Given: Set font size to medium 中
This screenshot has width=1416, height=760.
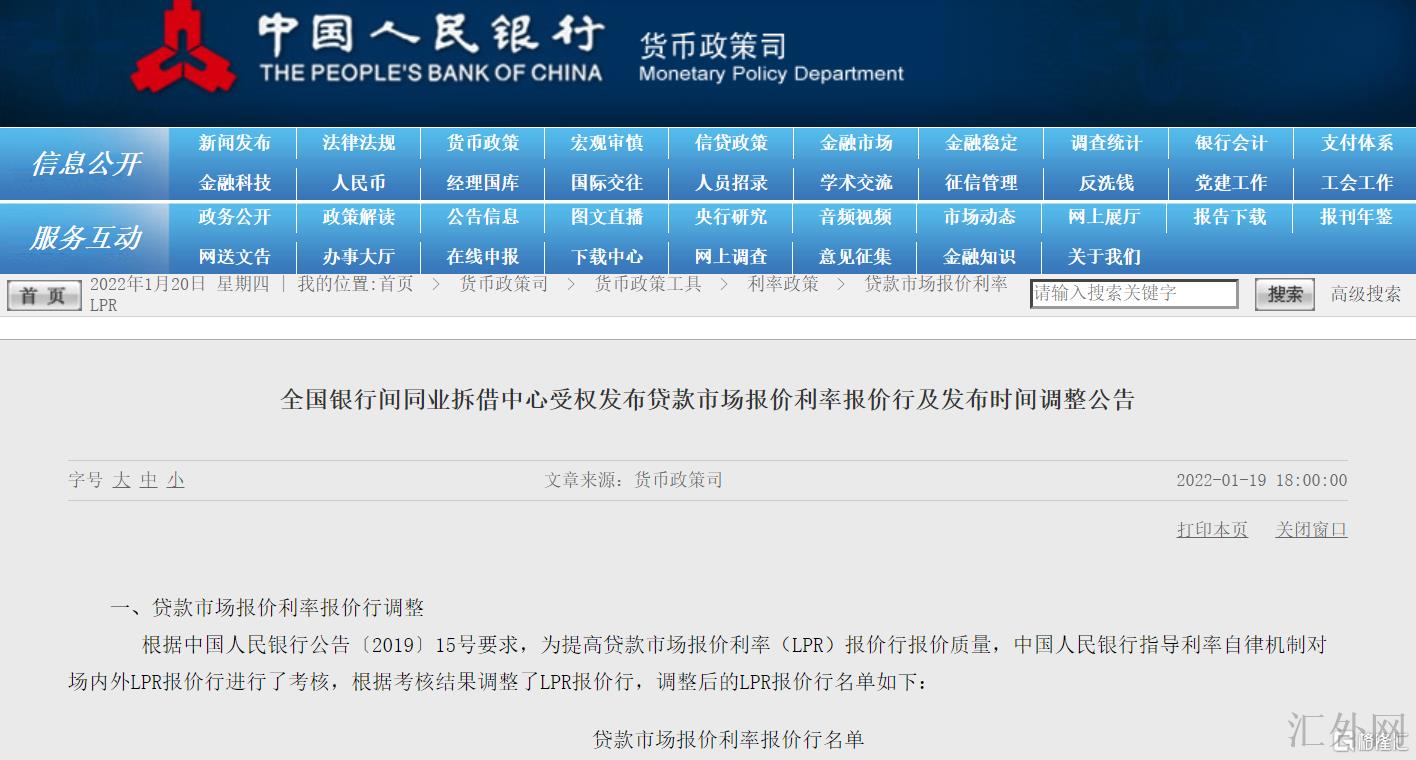Looking at the screenshot, I should (149, 480).
